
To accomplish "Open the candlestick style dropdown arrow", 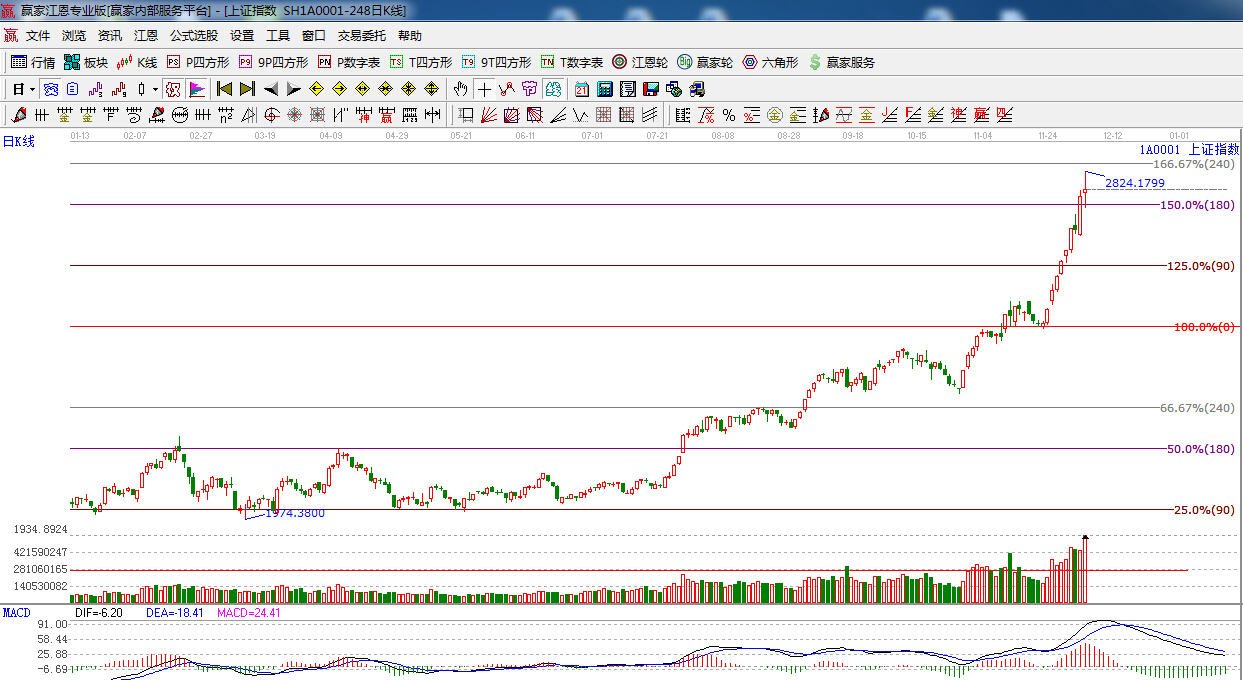I will [155, 89].
